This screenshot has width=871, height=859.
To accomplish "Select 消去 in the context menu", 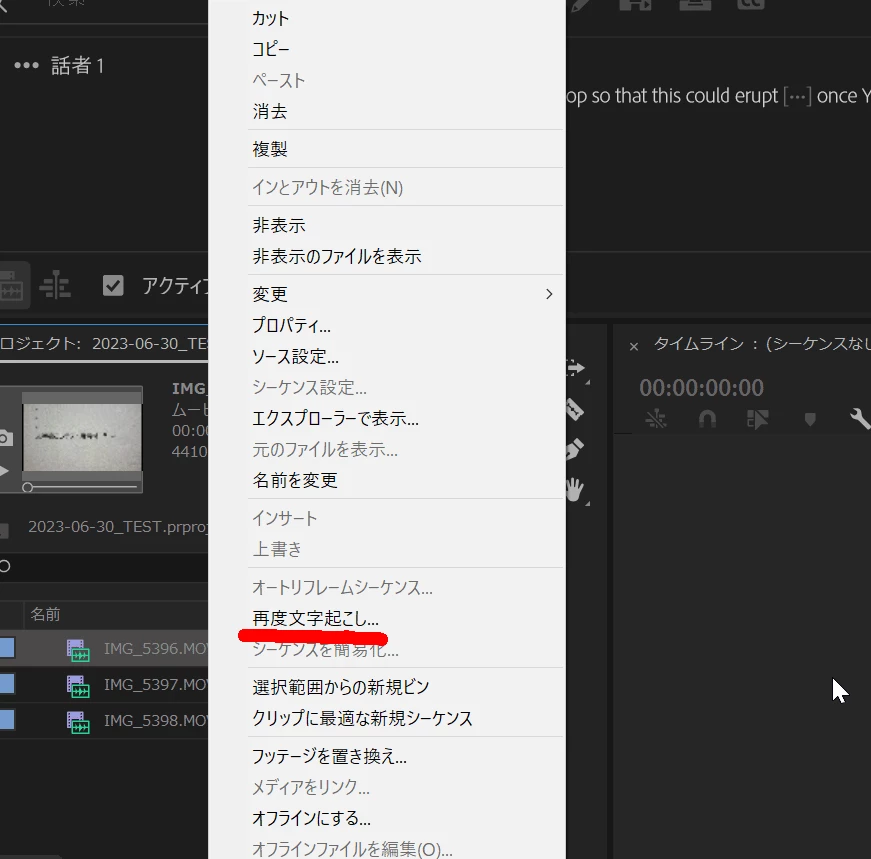I will click(x=269, y=112).
